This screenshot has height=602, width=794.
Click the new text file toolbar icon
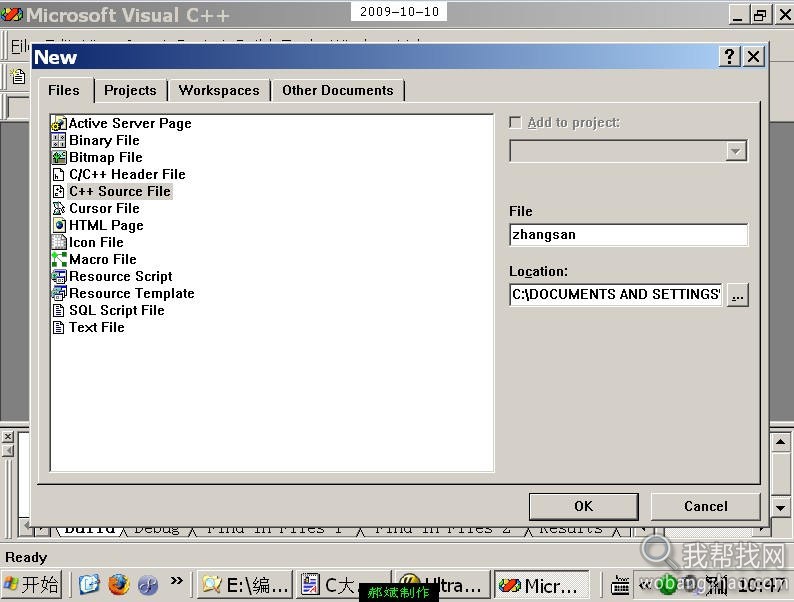point(18,76)
